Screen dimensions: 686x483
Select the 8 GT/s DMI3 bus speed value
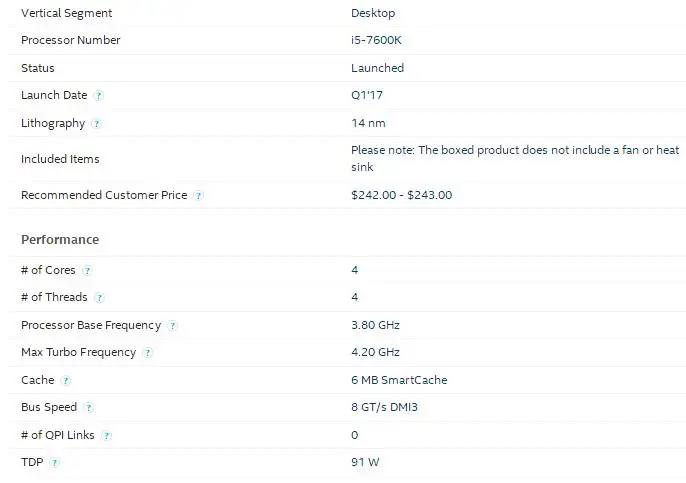point(384,407)
